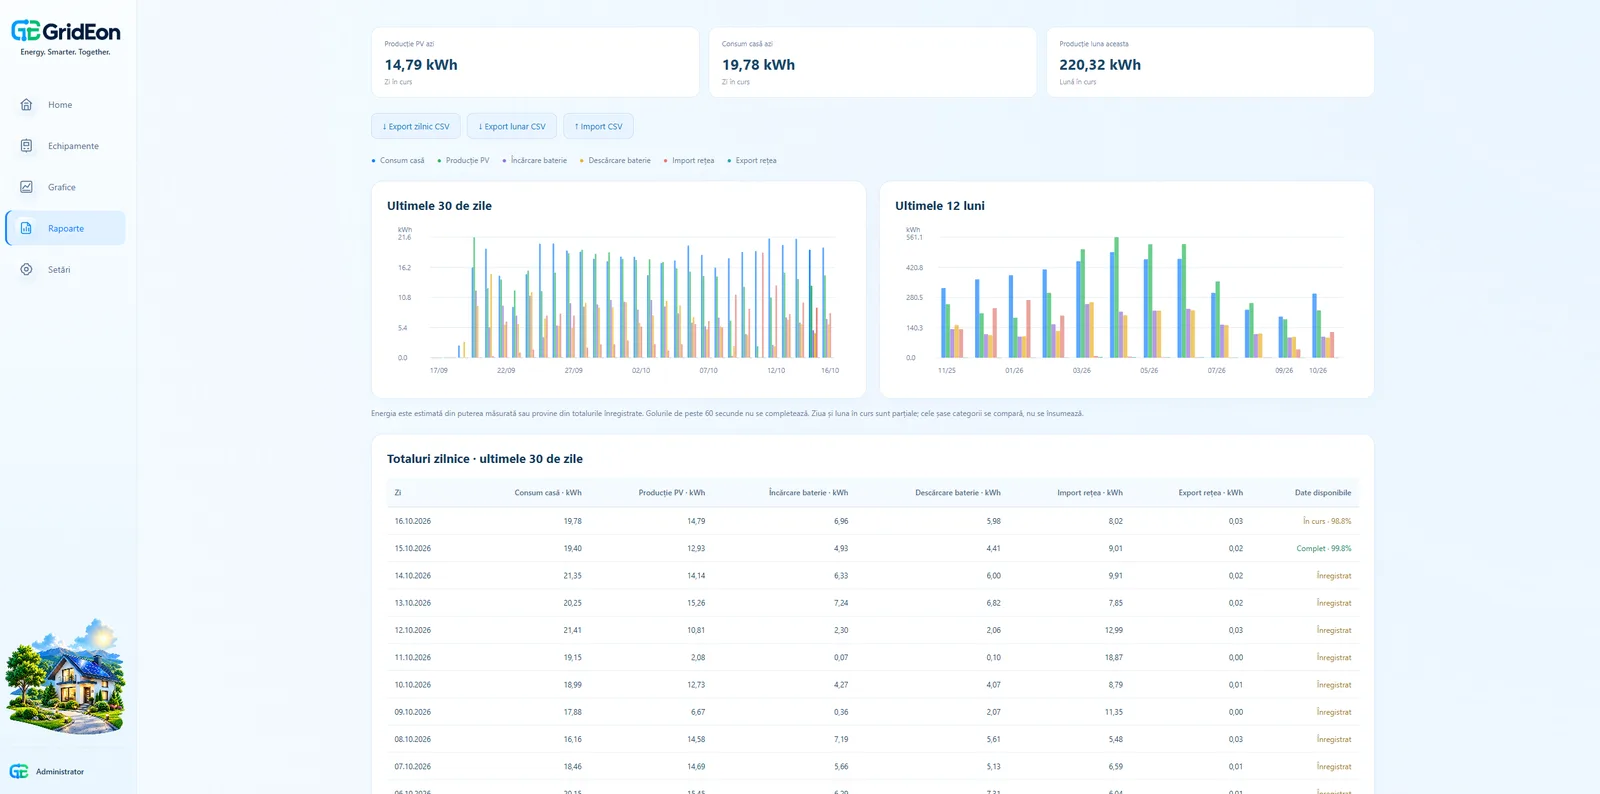Toggle the Descărcare baterie legend item
Image resolution: width=1600 pixels, height=794 pixels.
pyautogui.click(x=615, y=160)
